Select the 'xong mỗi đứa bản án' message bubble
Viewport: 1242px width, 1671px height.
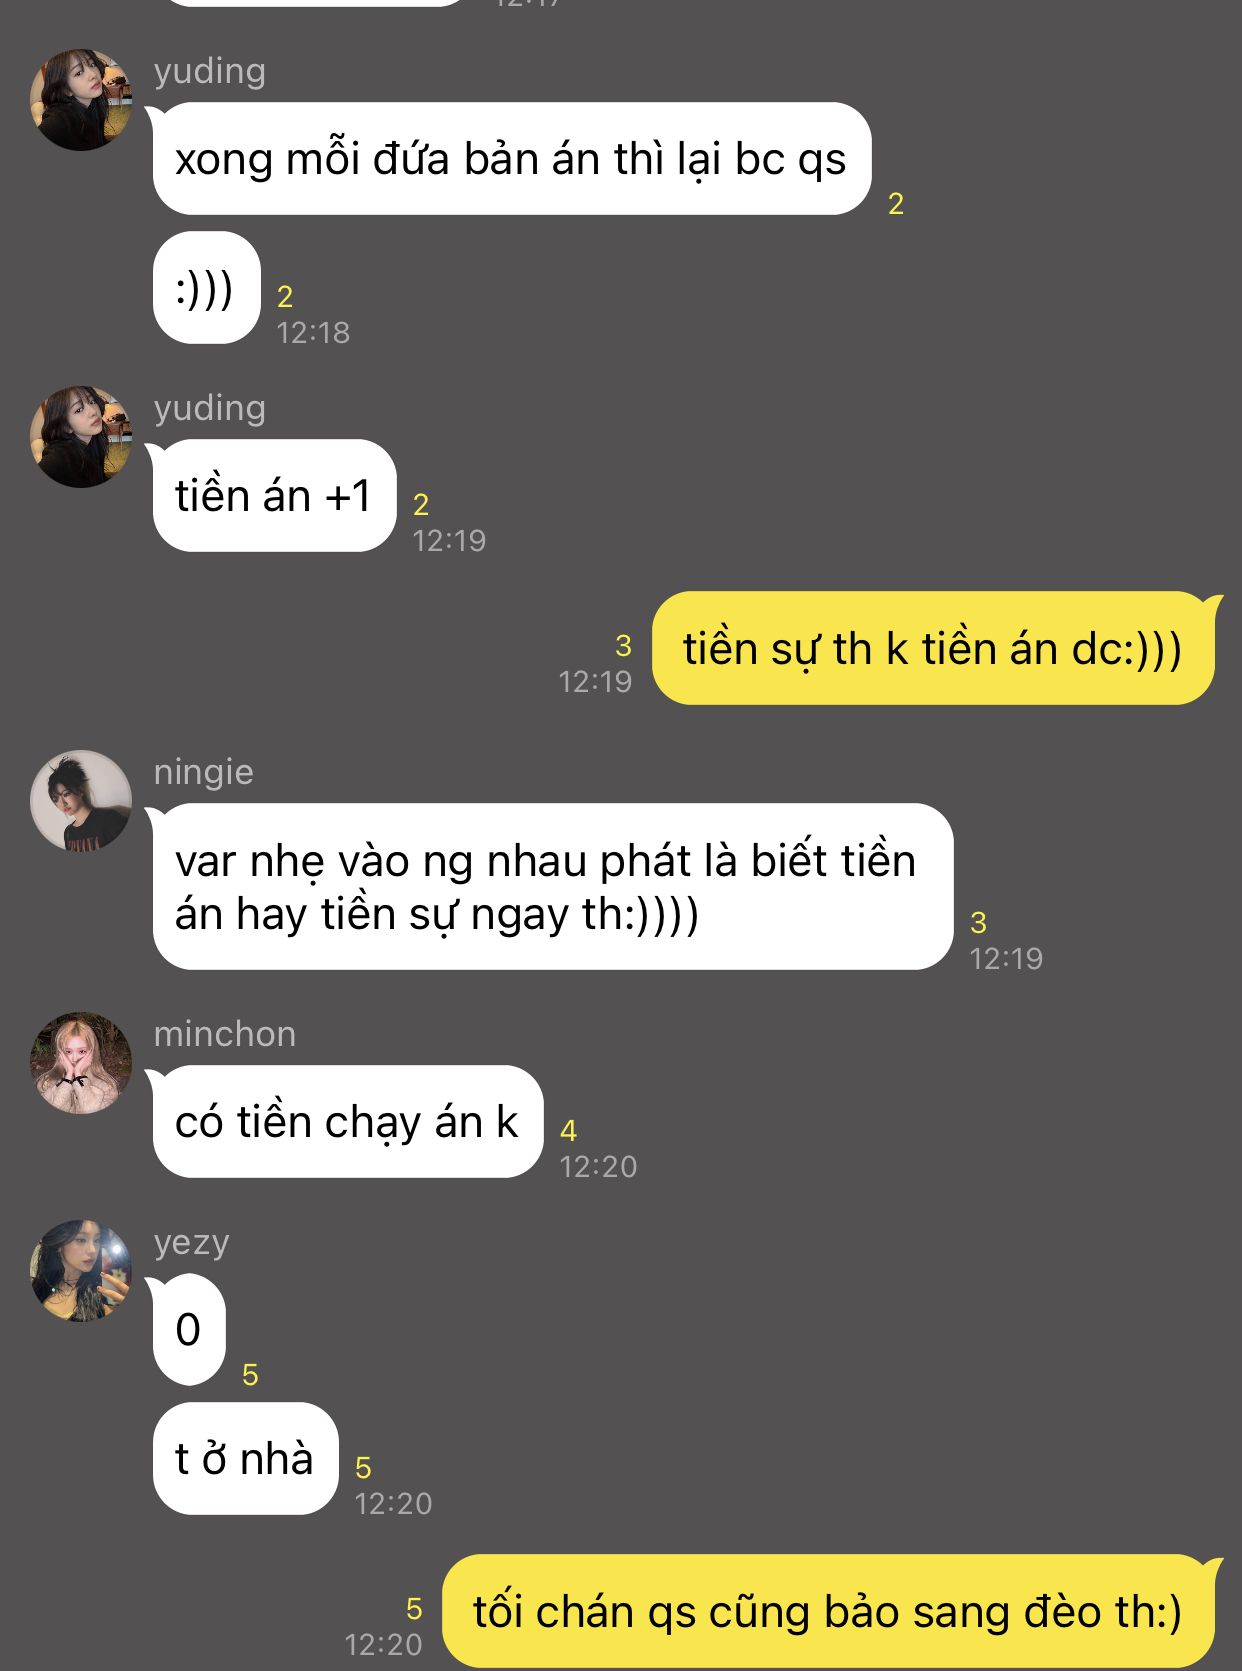tap(511, 159)
